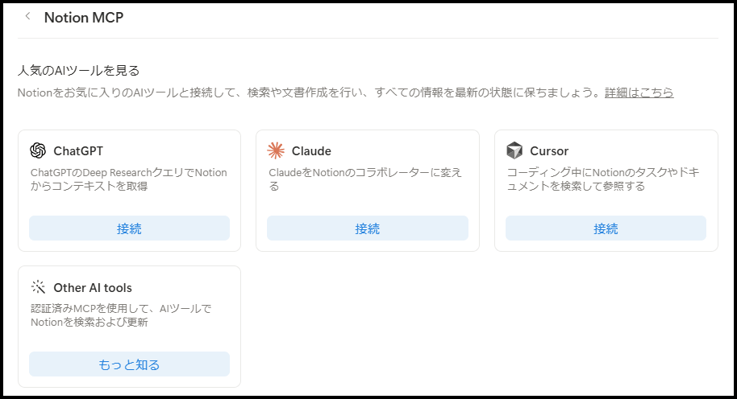737x399 pixels.
Task: Connect Claude with the 接続 button
Action: pos(368,228)
